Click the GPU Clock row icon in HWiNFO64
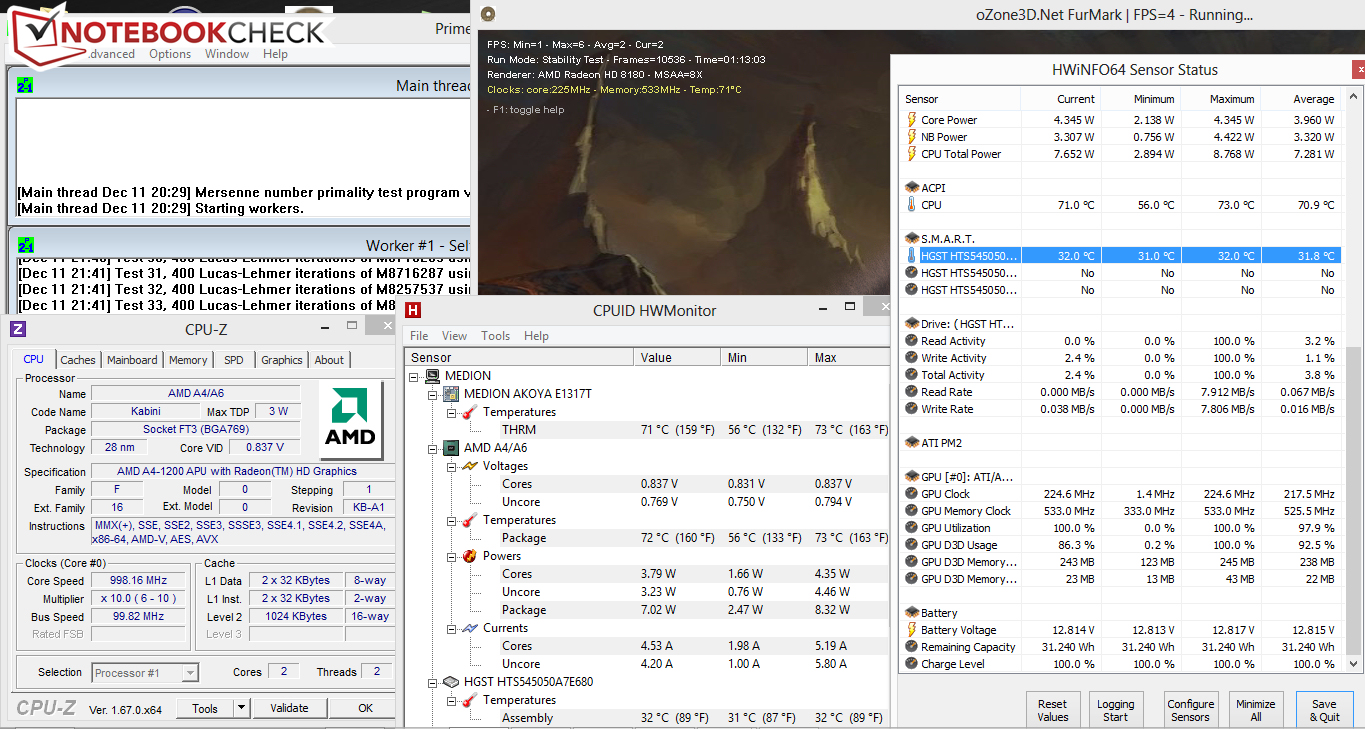 tap(911, 494)
